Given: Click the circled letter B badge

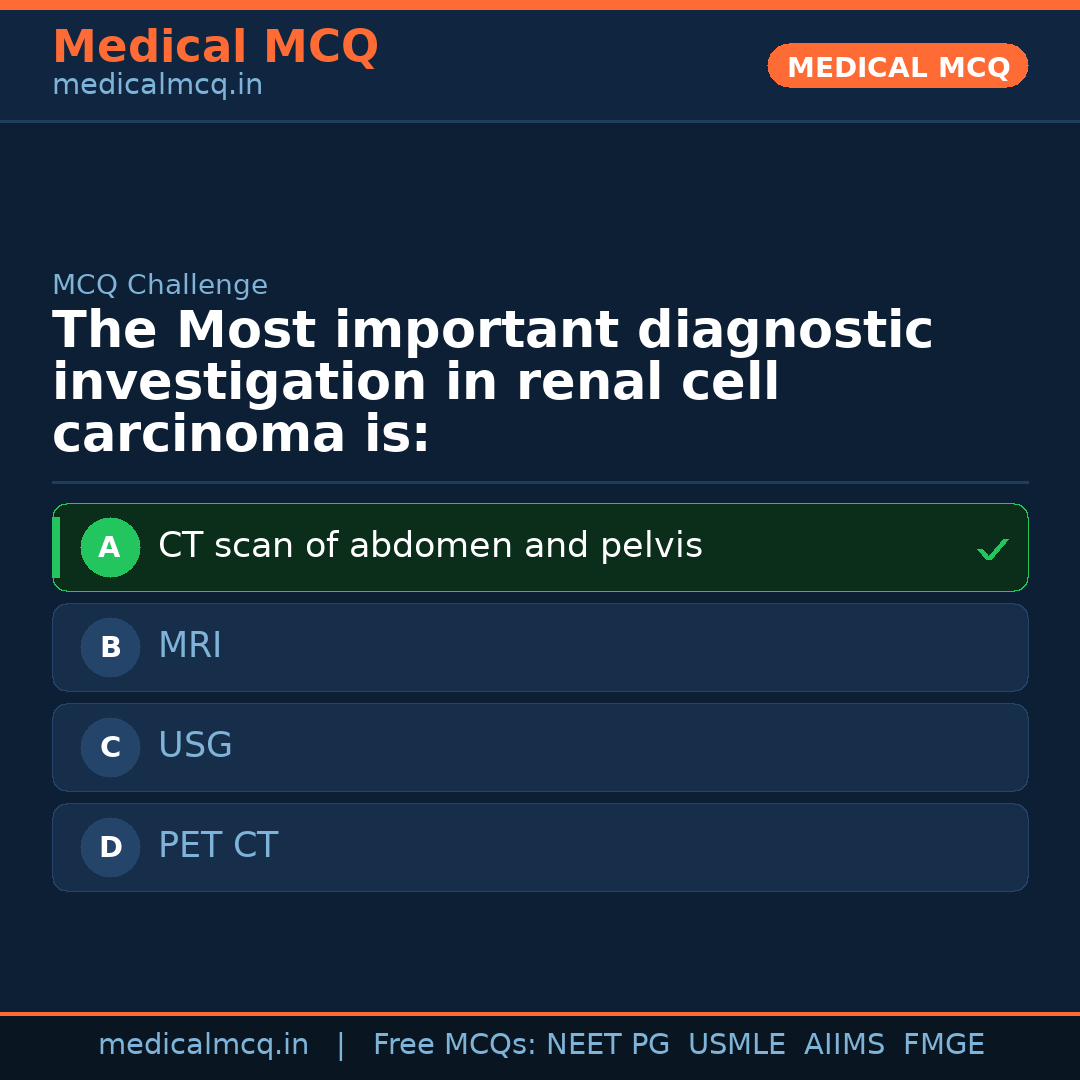Looking at the screenshot, I should pos(110,647).
